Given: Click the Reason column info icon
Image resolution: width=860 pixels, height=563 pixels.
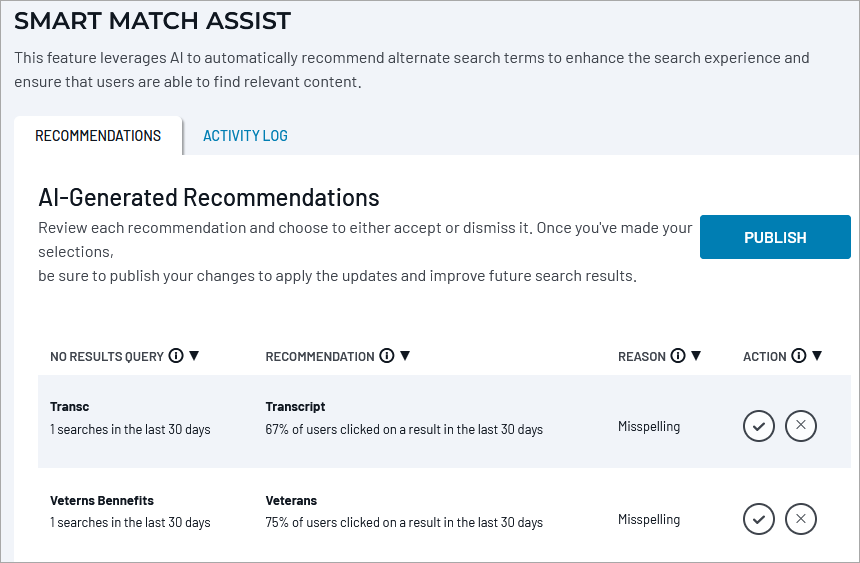Looking at the screenshot, I should [678, 356].
